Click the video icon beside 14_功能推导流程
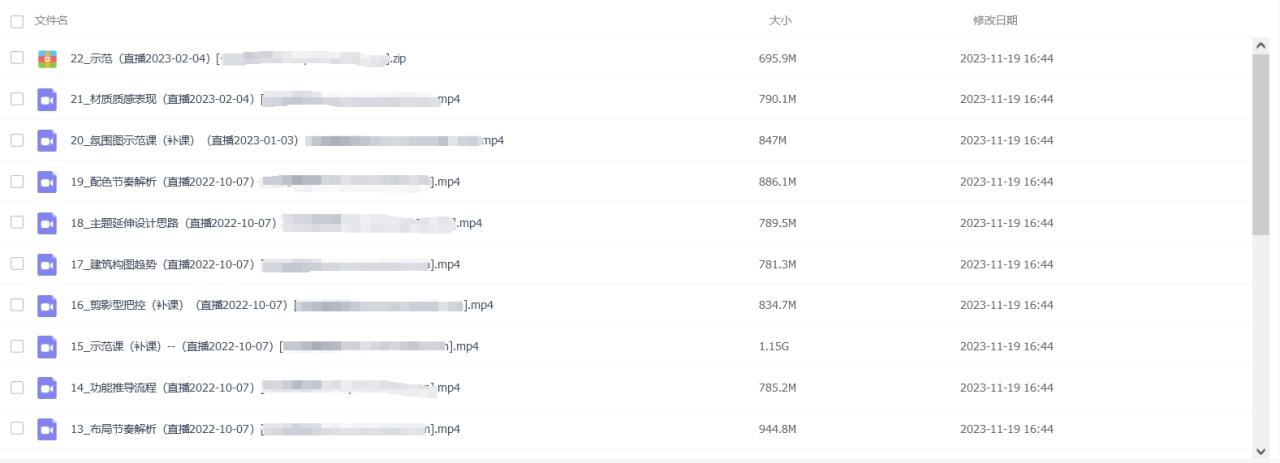 click(47, 388)
